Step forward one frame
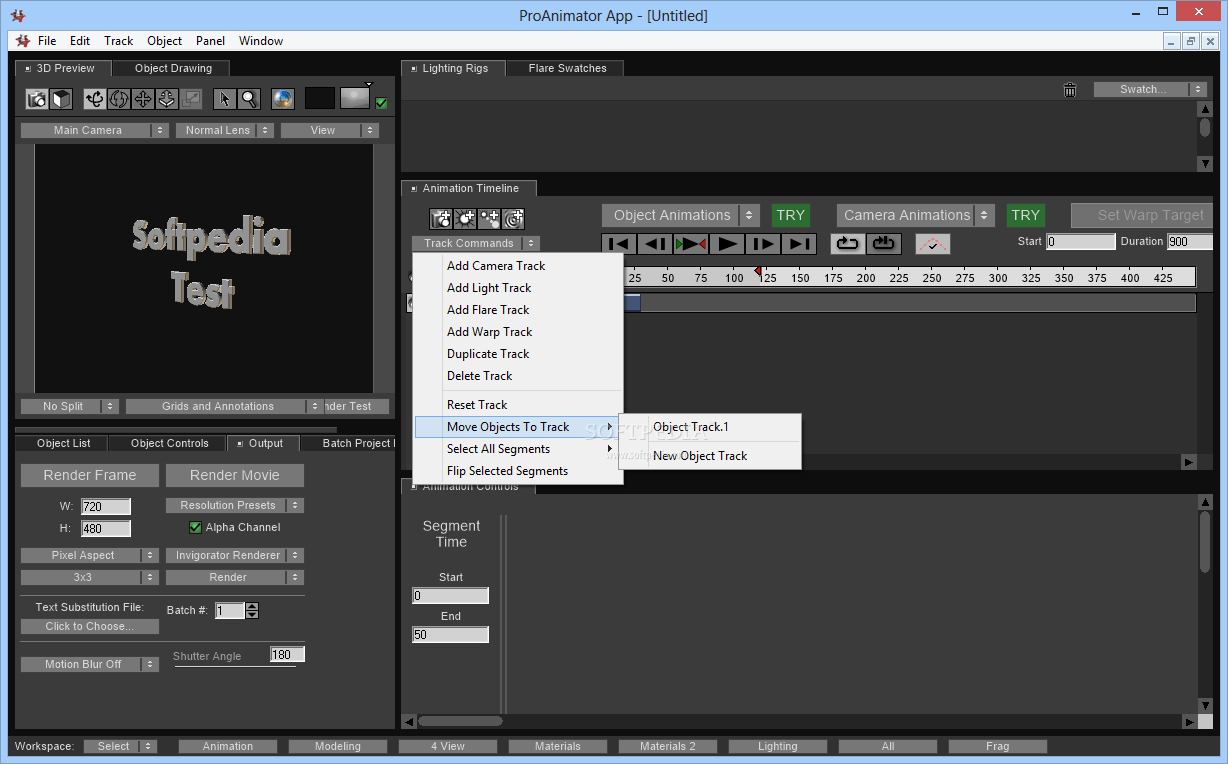Screen dimensions: 1228x764 click(764, 243)
